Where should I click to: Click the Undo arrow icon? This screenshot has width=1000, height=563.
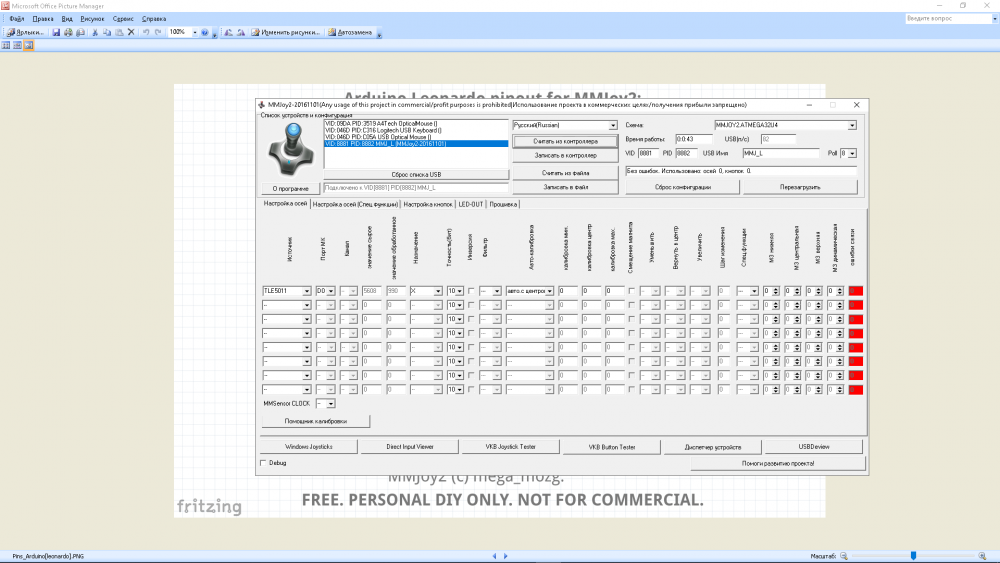point(146,32)
